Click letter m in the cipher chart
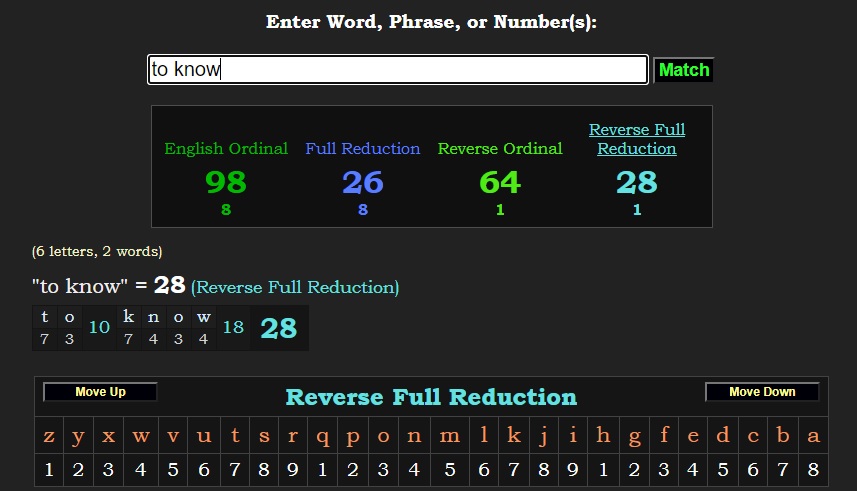The width and height of the screenshot is (857, 491). coord(450,436)
